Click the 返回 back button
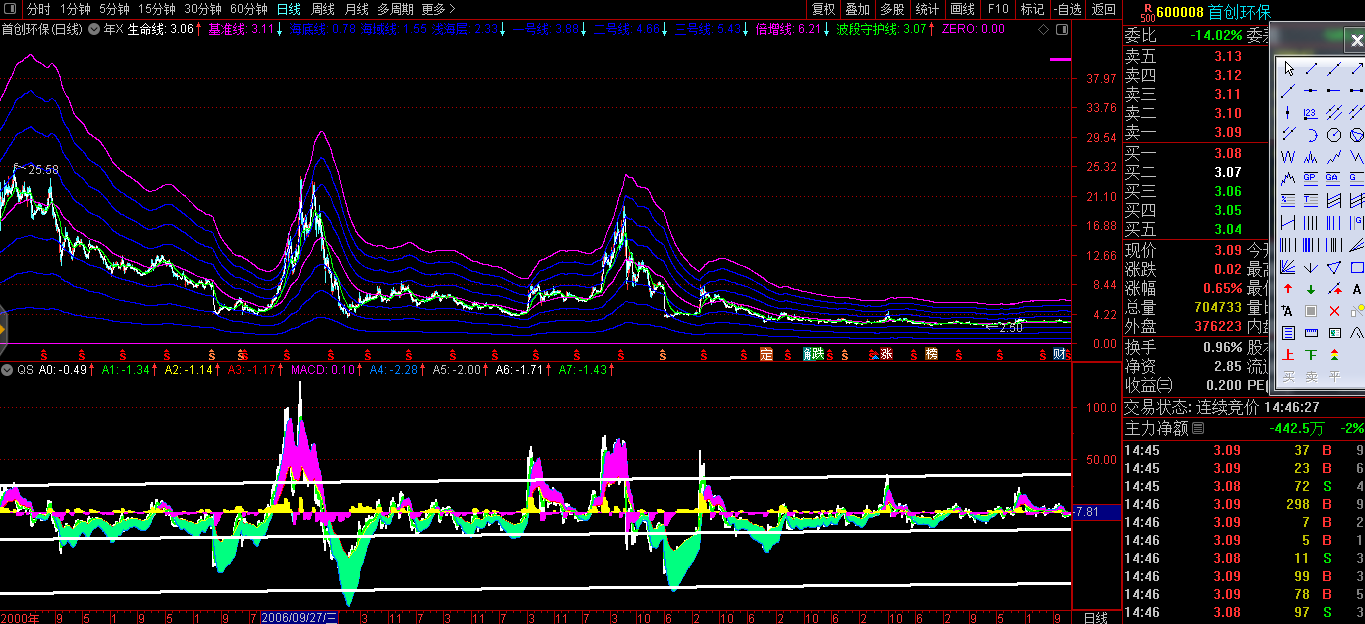 point(1104,9)
